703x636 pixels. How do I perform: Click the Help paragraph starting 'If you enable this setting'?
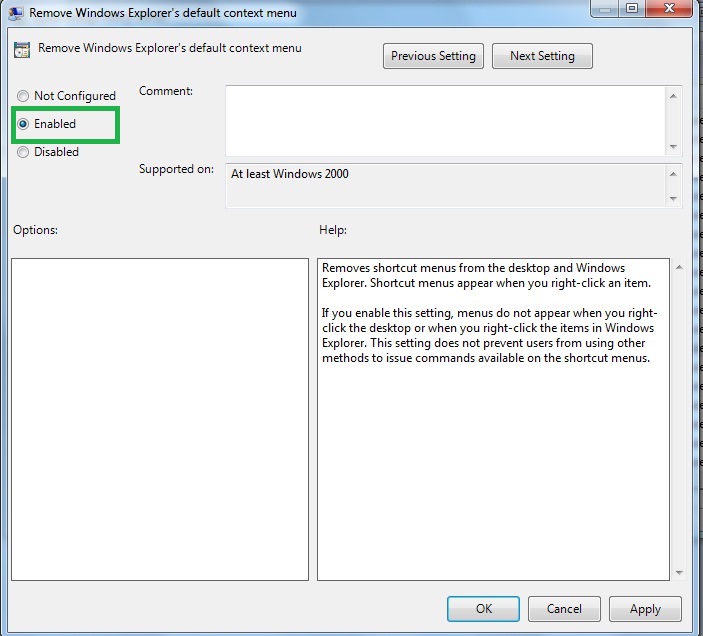click(x=490, y=335)
